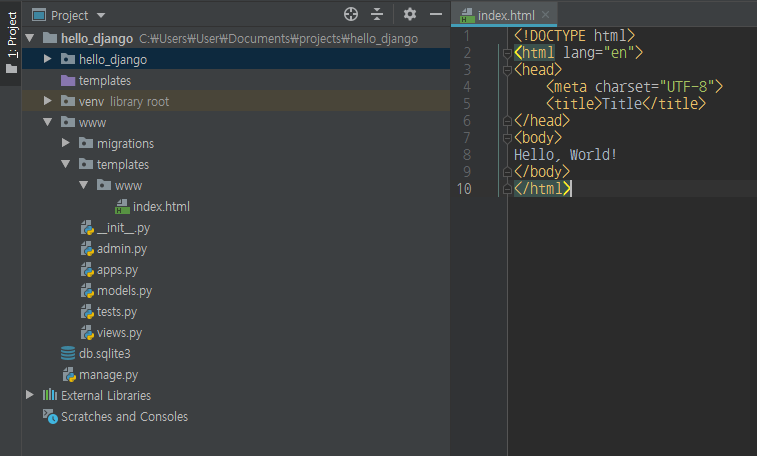Image resolution: width=757 pixels, height=456 pixels.
Task: Click the <!DOCTYPE html> code line
Action: (574, 36)
